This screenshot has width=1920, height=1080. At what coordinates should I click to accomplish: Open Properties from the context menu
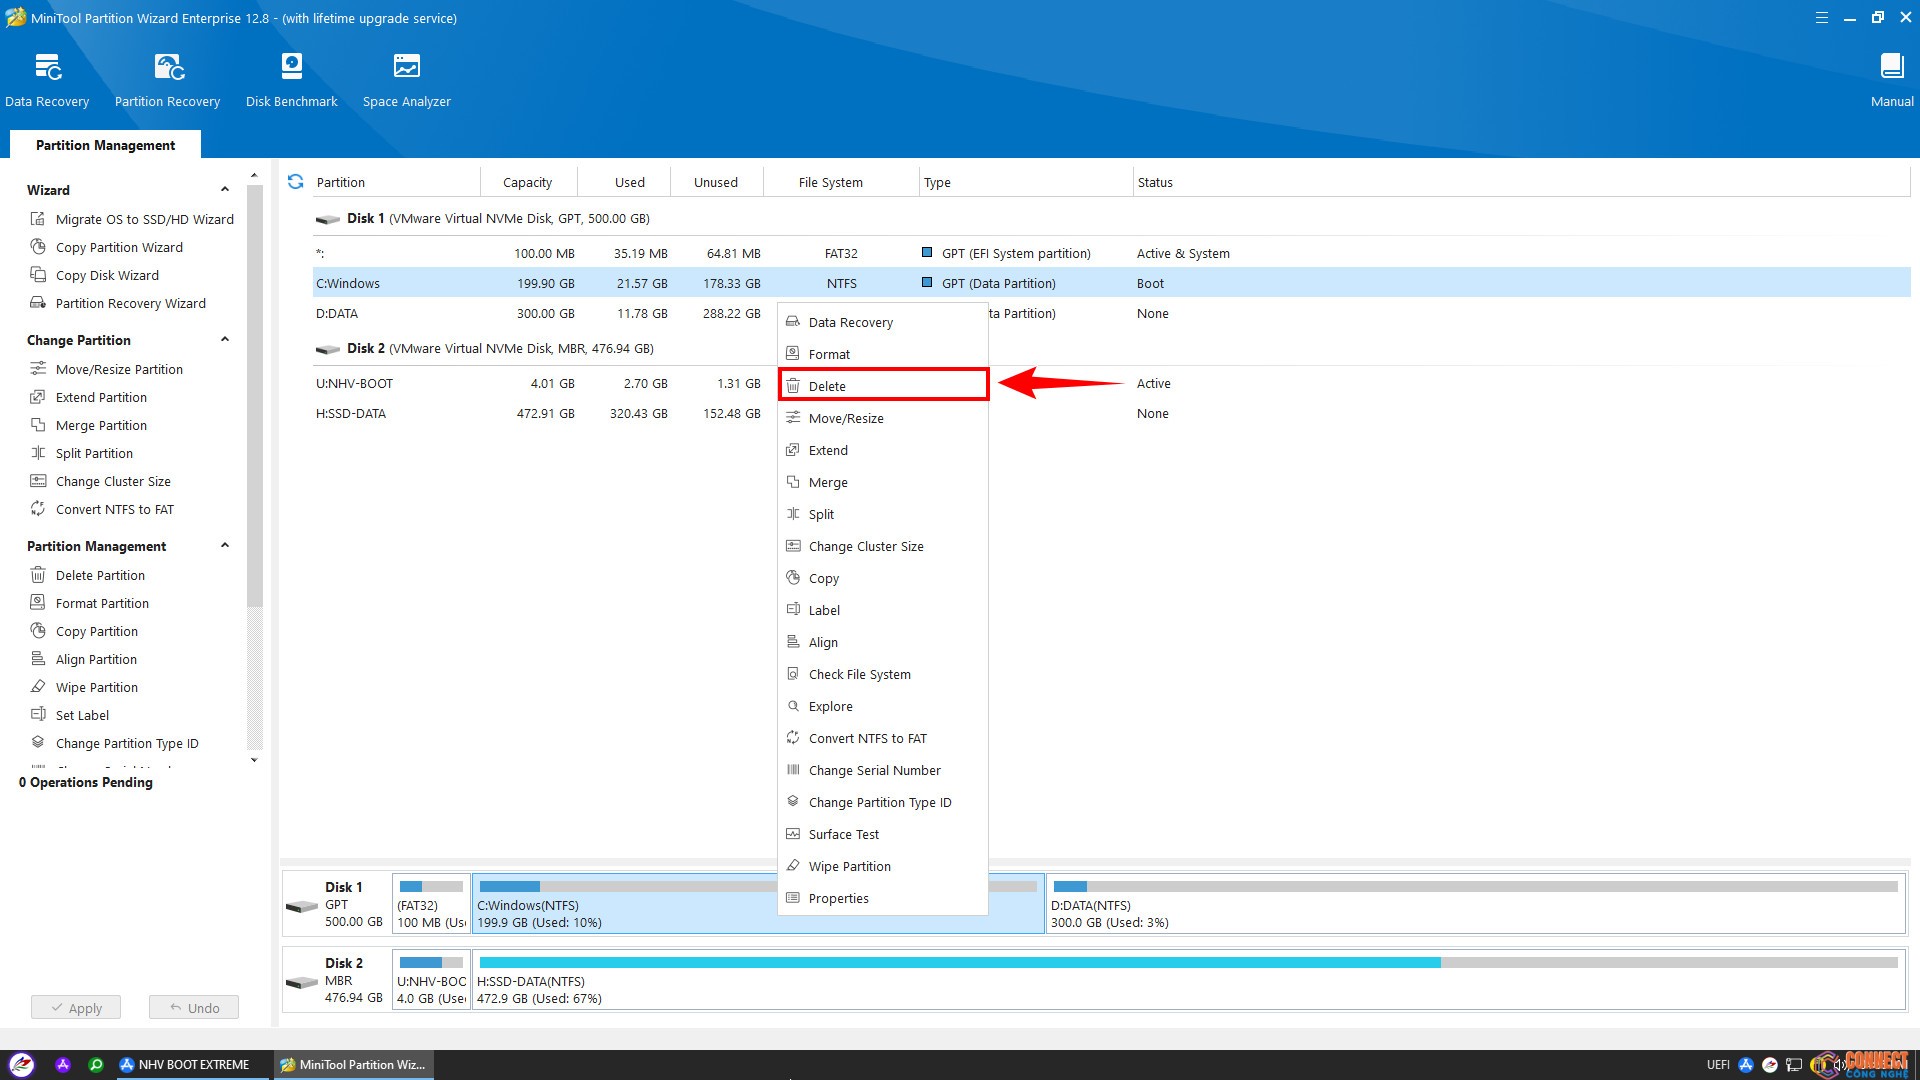click(x=883, y=898)
